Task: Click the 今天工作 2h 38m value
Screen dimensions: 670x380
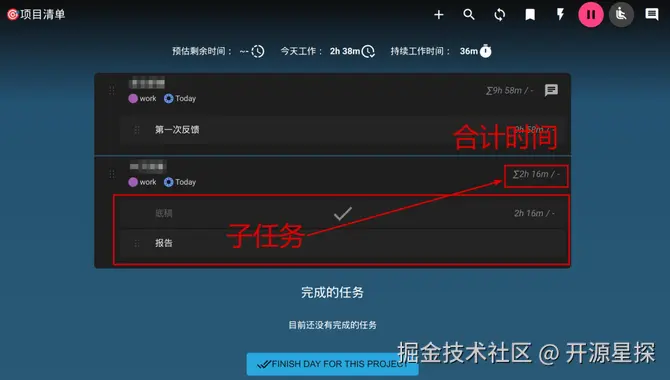Action: pyautogui.click(x=345, y=51)
